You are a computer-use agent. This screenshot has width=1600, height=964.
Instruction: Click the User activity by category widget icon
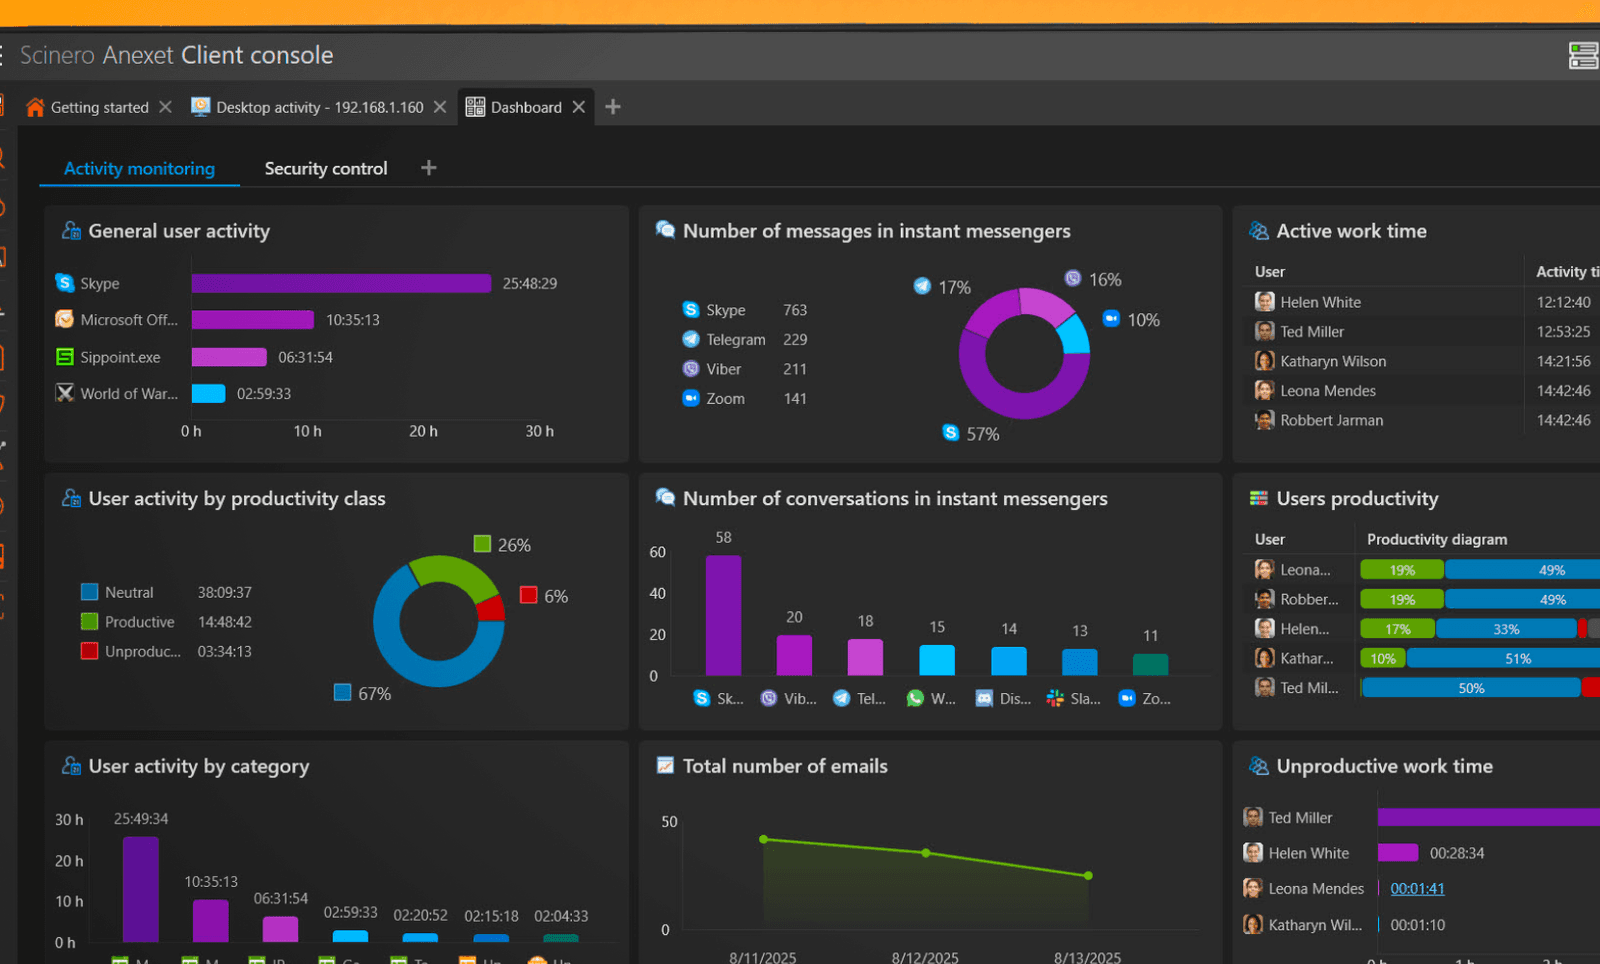71,766
